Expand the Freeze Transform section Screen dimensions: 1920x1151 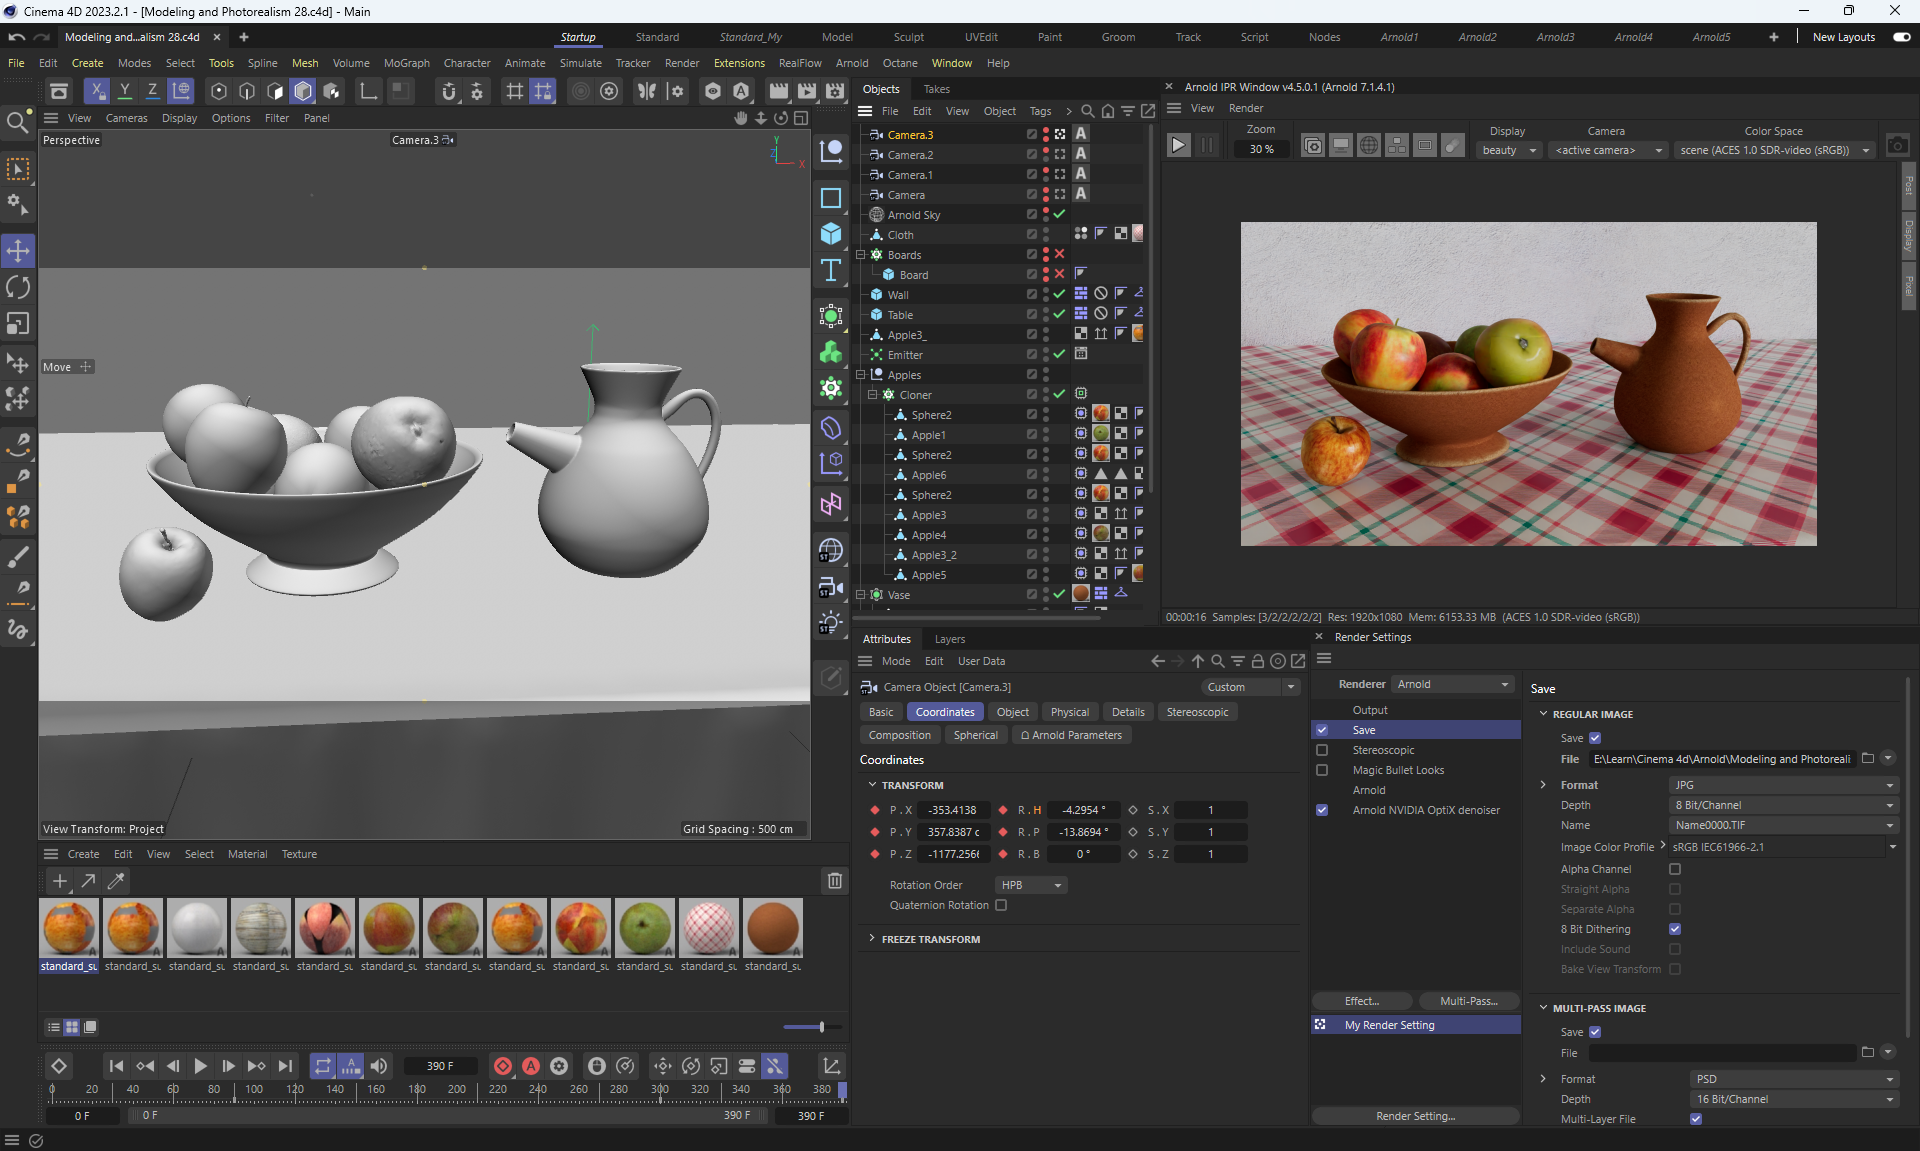(872, 939)
